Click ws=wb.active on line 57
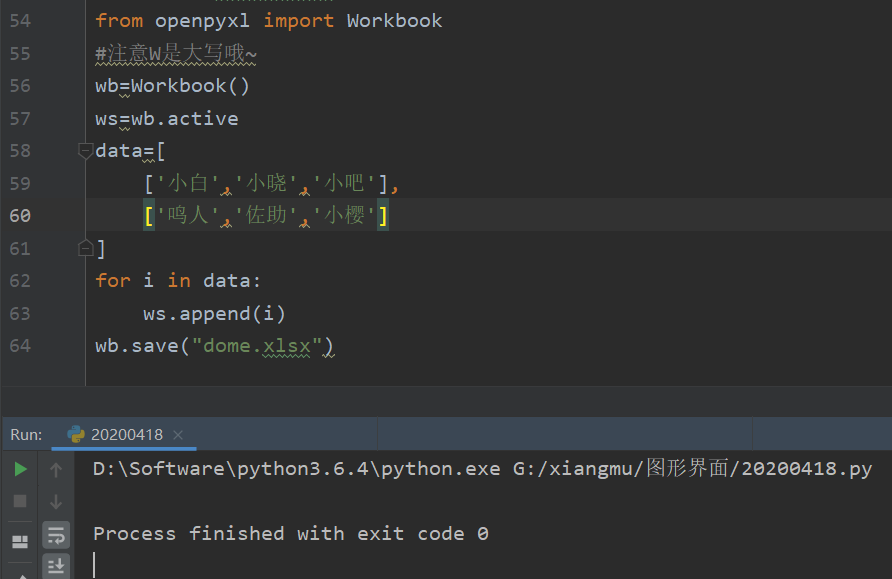Viewport: 892px width, 579px height. point(167,119)
